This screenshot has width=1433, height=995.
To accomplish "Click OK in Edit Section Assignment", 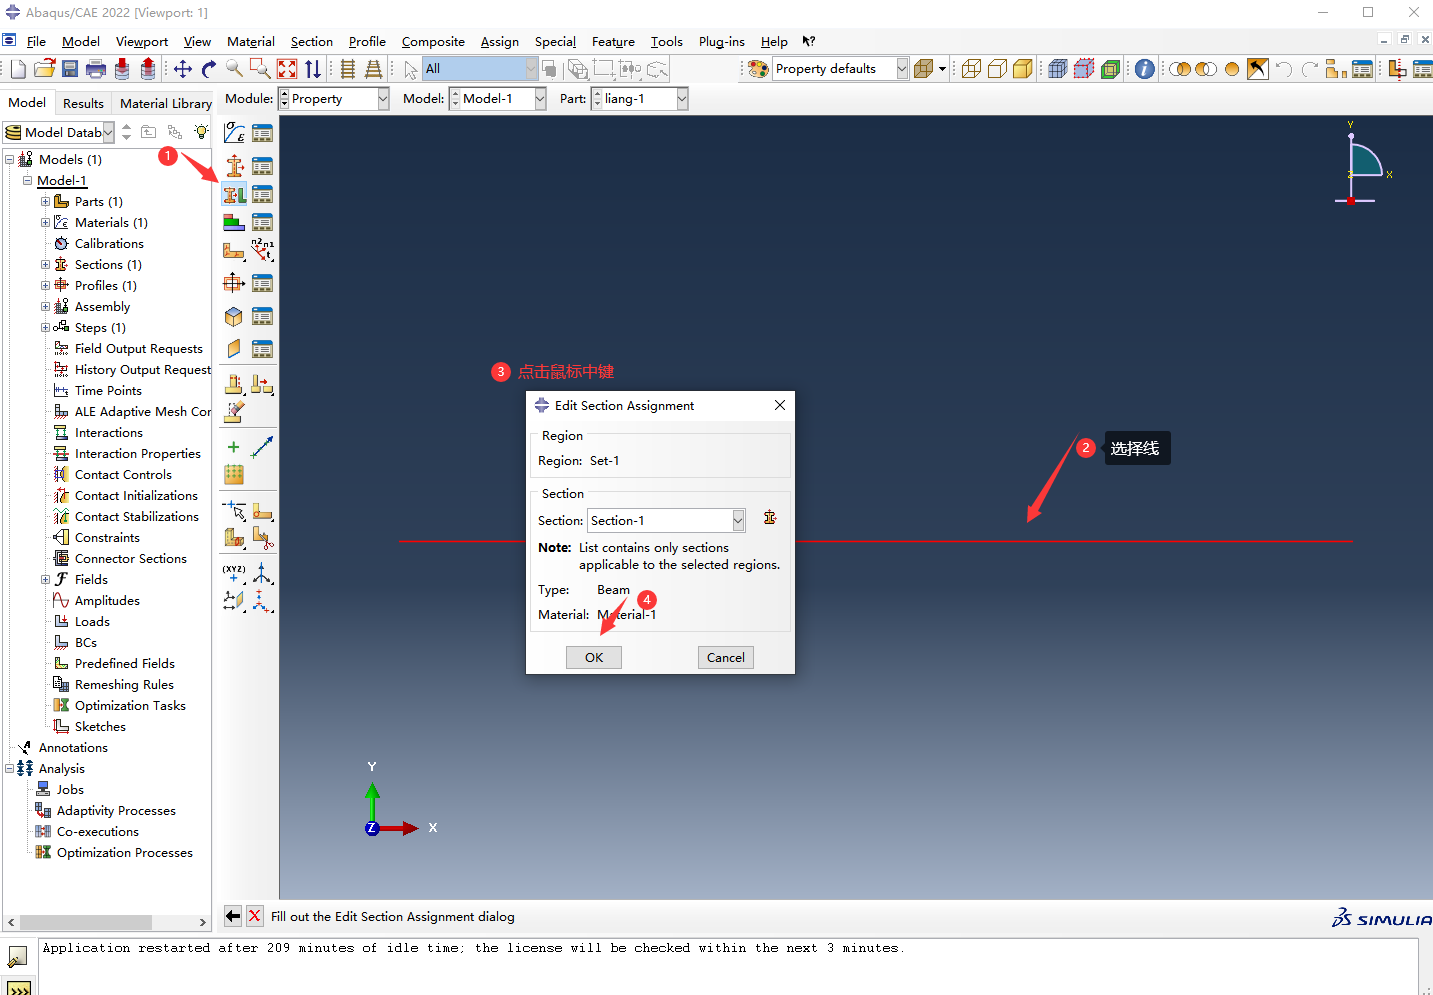I will (593, 658).
